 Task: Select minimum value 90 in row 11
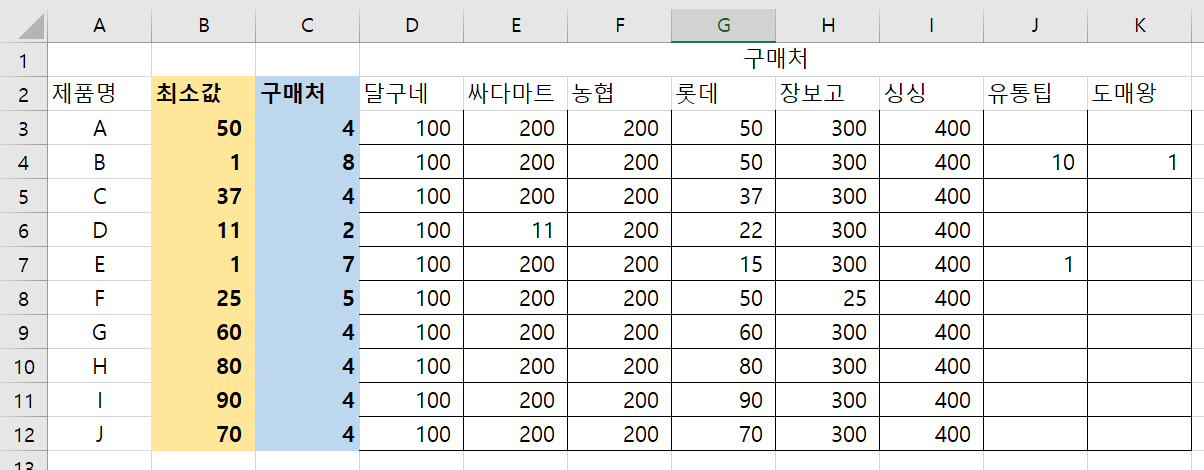point(203,400)
